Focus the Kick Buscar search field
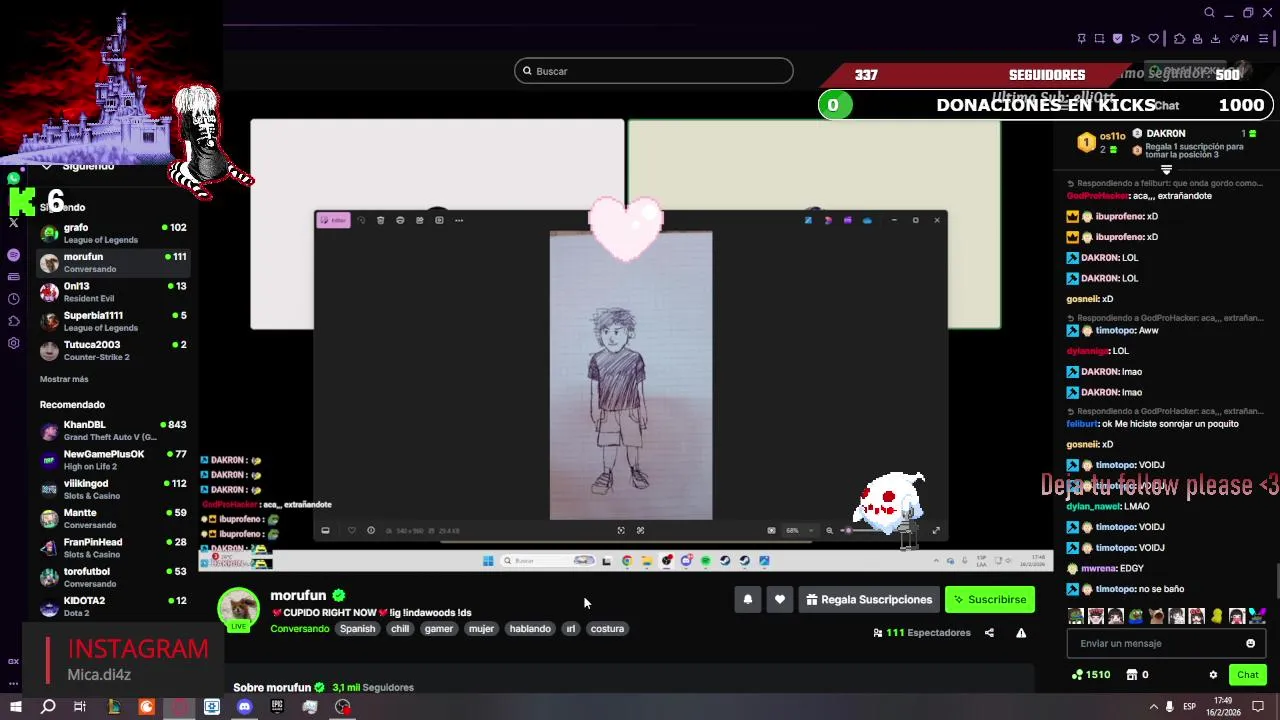The height and width of the screenshot is (720, 1280). click(654, 71)
